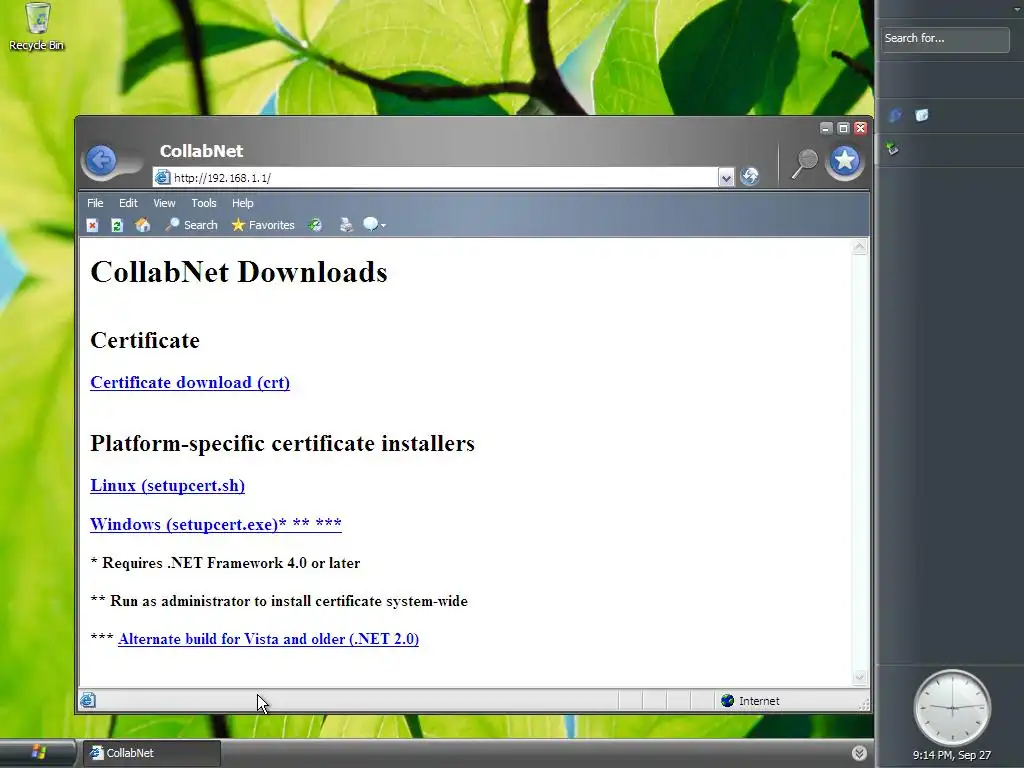Click the Go/refresh globe beside the address bar
Viewport: 1024px width, 768px height.
click(750, 176)
